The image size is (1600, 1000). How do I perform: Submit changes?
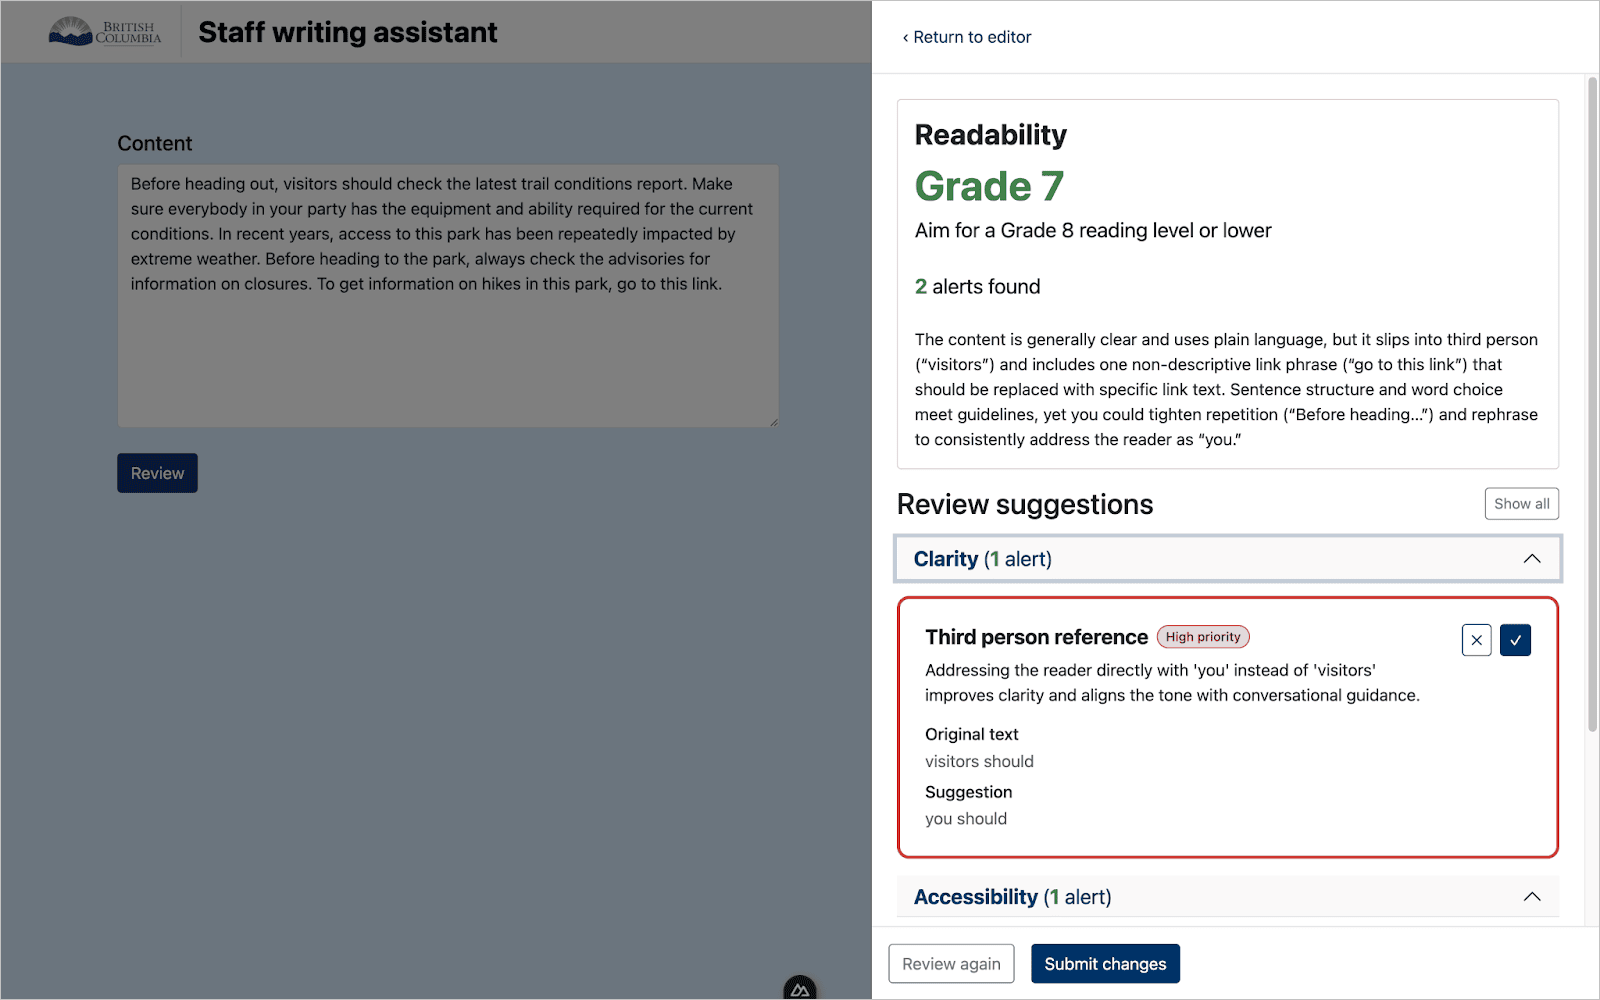pos(1105,963)
